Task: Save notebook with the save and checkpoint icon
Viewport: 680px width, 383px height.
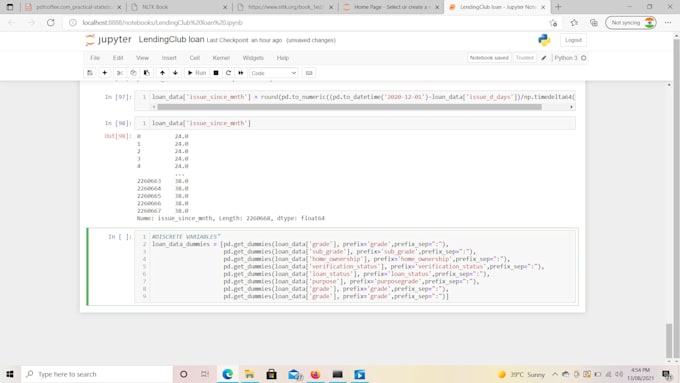Action: [x=90, y=73]
